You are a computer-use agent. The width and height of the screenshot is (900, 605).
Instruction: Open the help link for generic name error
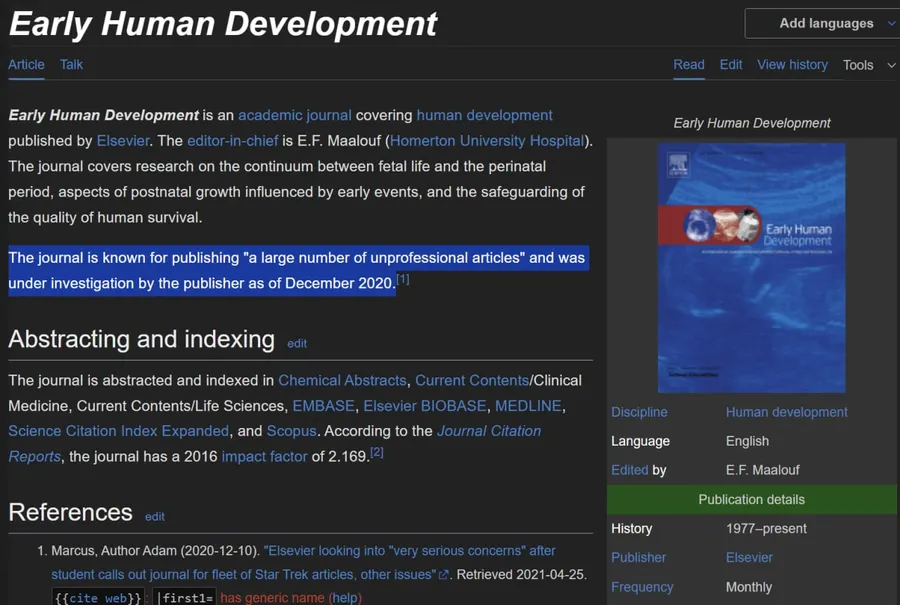tap(344, 598)
